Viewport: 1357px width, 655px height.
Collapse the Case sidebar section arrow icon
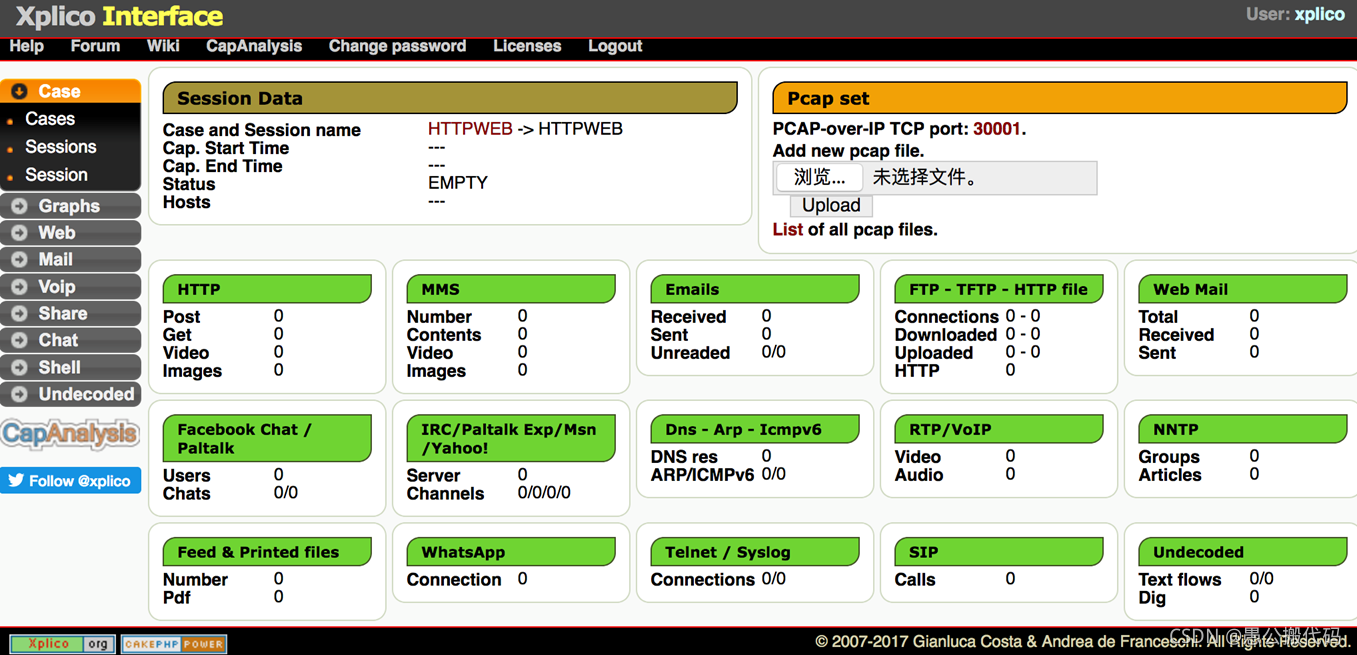click(19, 91)
